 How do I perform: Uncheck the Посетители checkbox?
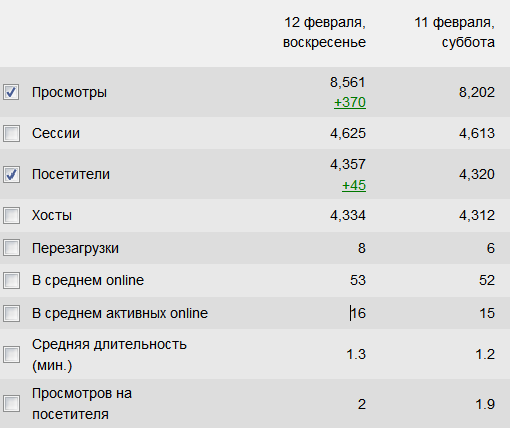tap(11, 174)
